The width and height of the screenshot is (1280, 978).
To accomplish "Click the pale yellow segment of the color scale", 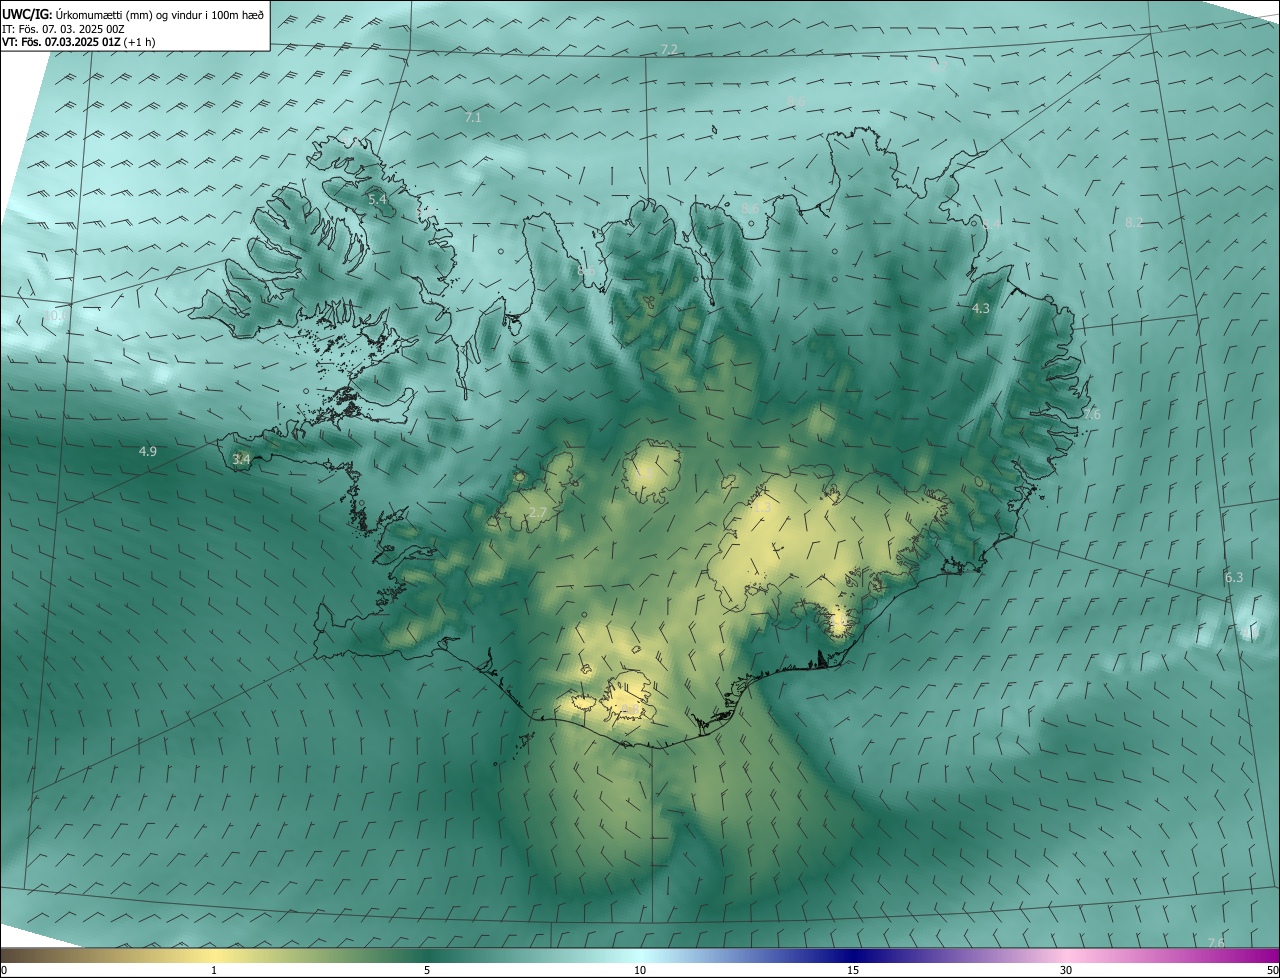I will point(214,955).
